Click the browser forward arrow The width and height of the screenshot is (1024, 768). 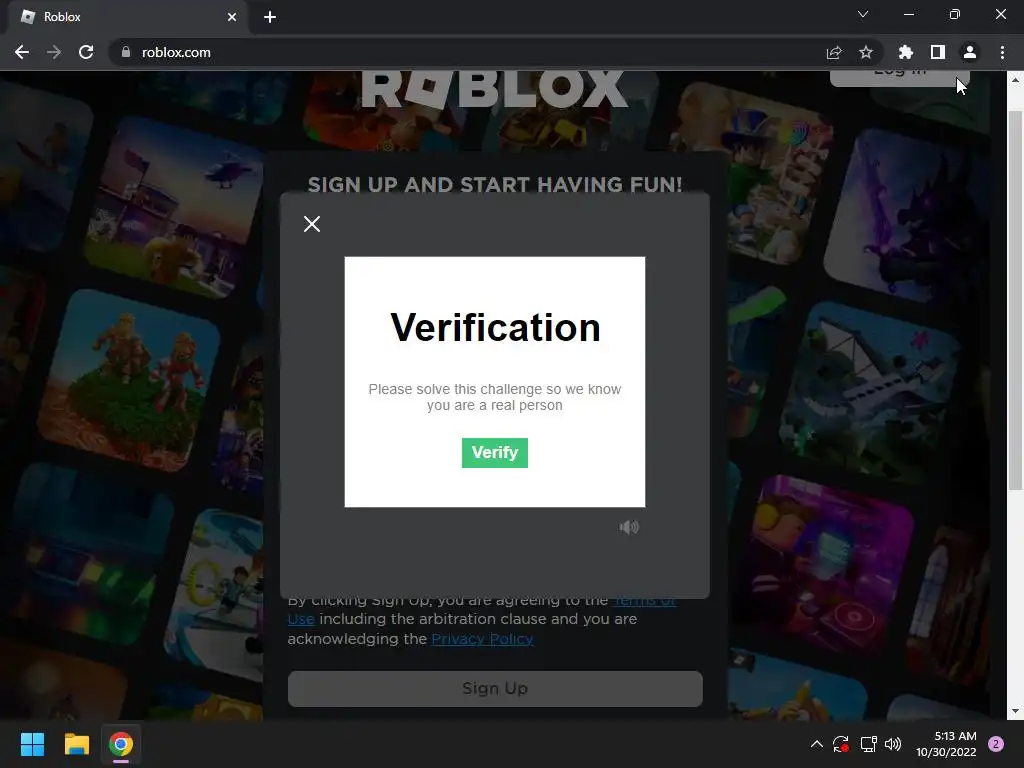[x=54, y=52]
